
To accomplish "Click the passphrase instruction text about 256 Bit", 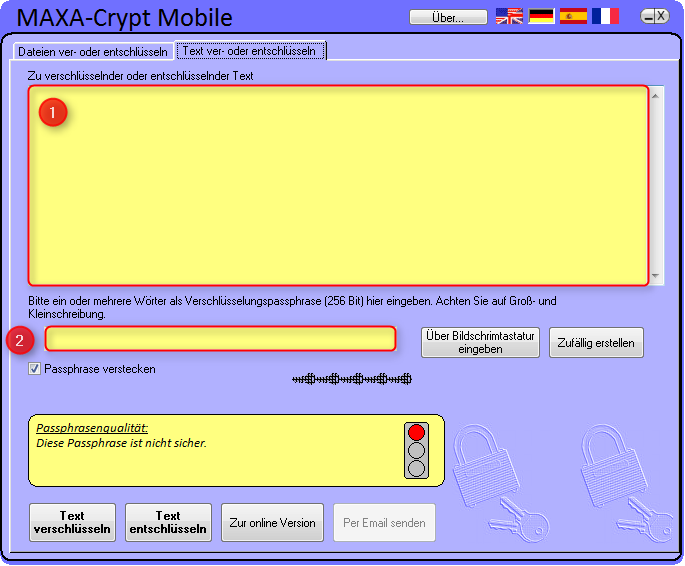I will tap(292, 307).
